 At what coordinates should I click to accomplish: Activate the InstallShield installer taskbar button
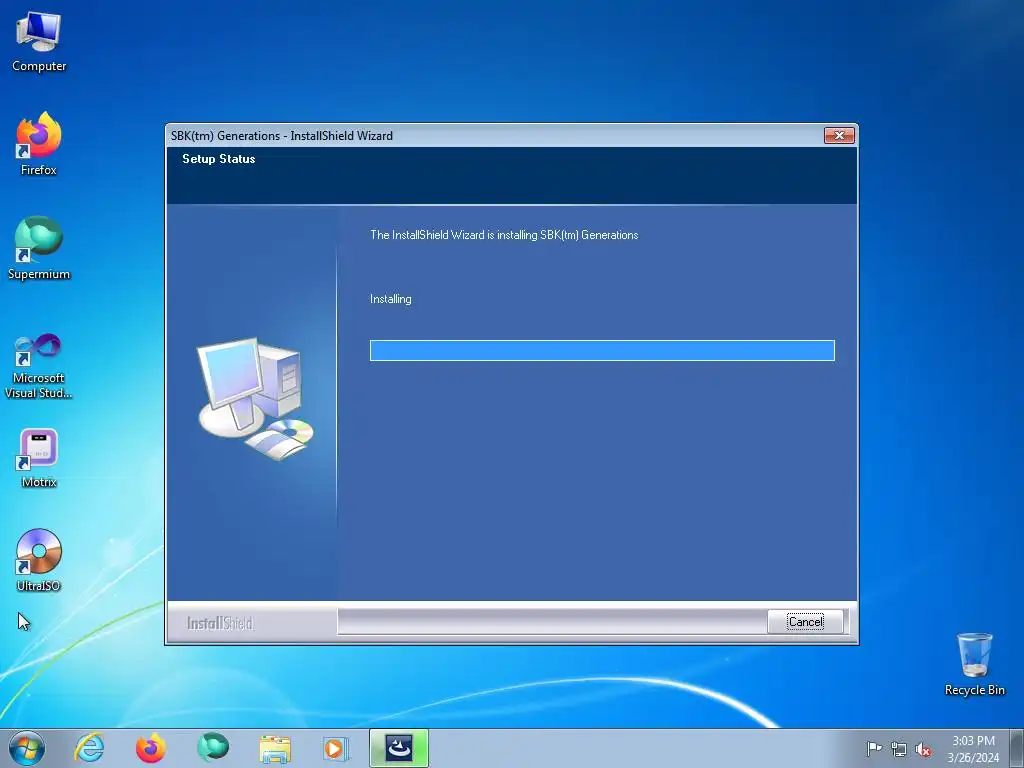click(398, 748)
